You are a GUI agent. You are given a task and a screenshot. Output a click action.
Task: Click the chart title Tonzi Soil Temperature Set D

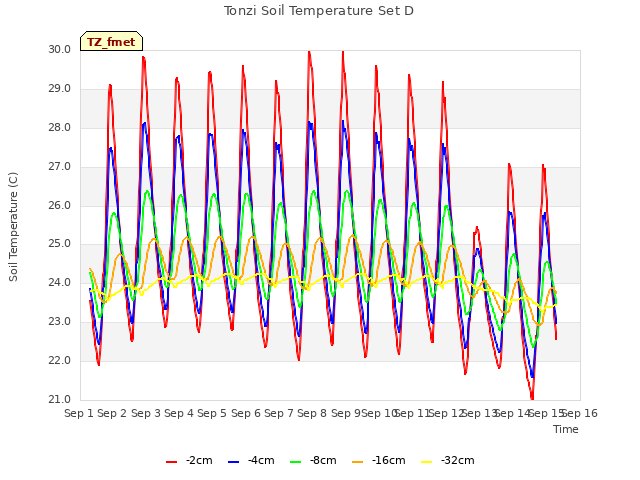(x=319, y=11)
